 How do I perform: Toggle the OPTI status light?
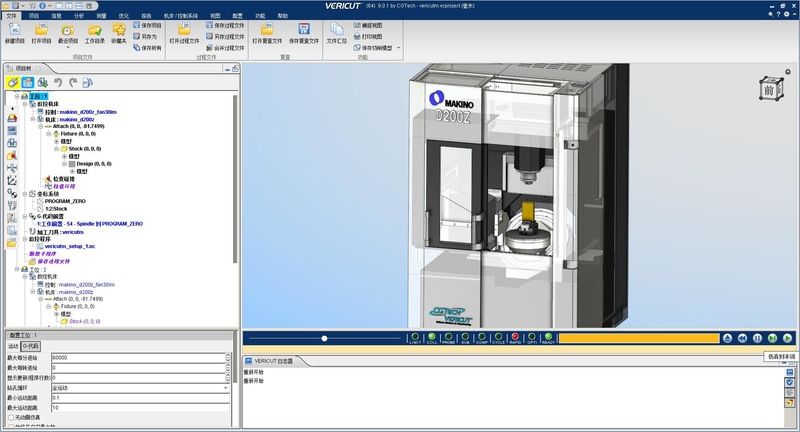(x=532, y=337)
